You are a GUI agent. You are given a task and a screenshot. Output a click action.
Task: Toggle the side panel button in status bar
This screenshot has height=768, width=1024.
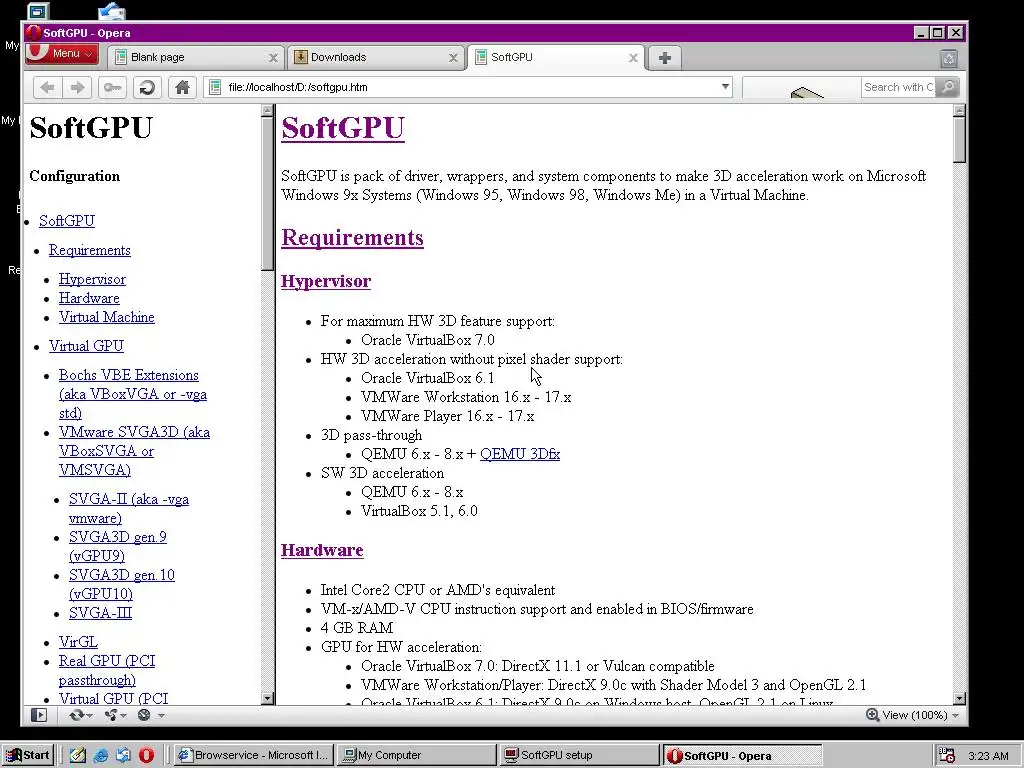[x=39, y=715]
